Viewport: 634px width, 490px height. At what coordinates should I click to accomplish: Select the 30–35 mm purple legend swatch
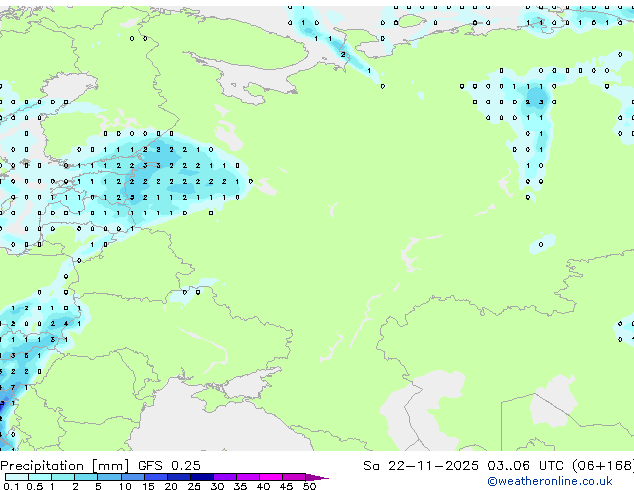coord(225,477)
